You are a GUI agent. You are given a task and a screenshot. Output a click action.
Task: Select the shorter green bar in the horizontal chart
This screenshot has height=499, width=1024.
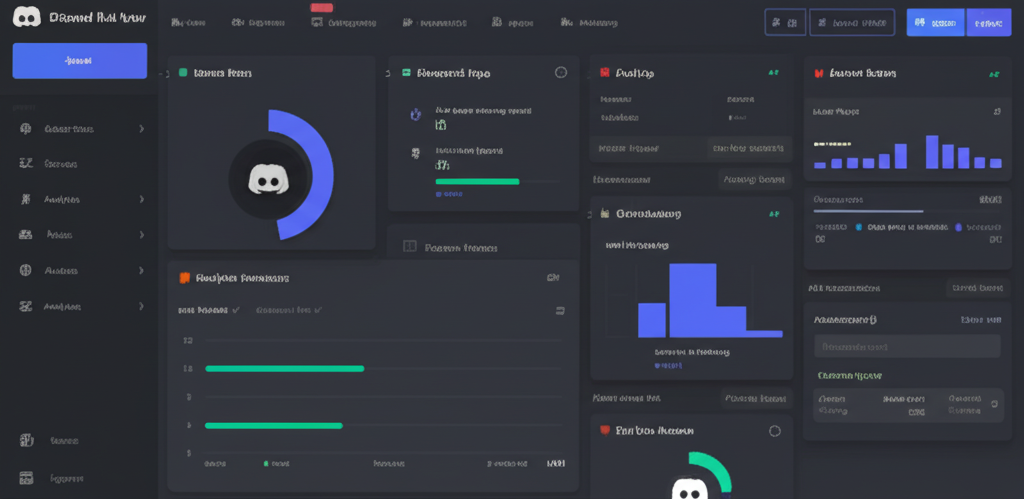(x=274, y=425)
